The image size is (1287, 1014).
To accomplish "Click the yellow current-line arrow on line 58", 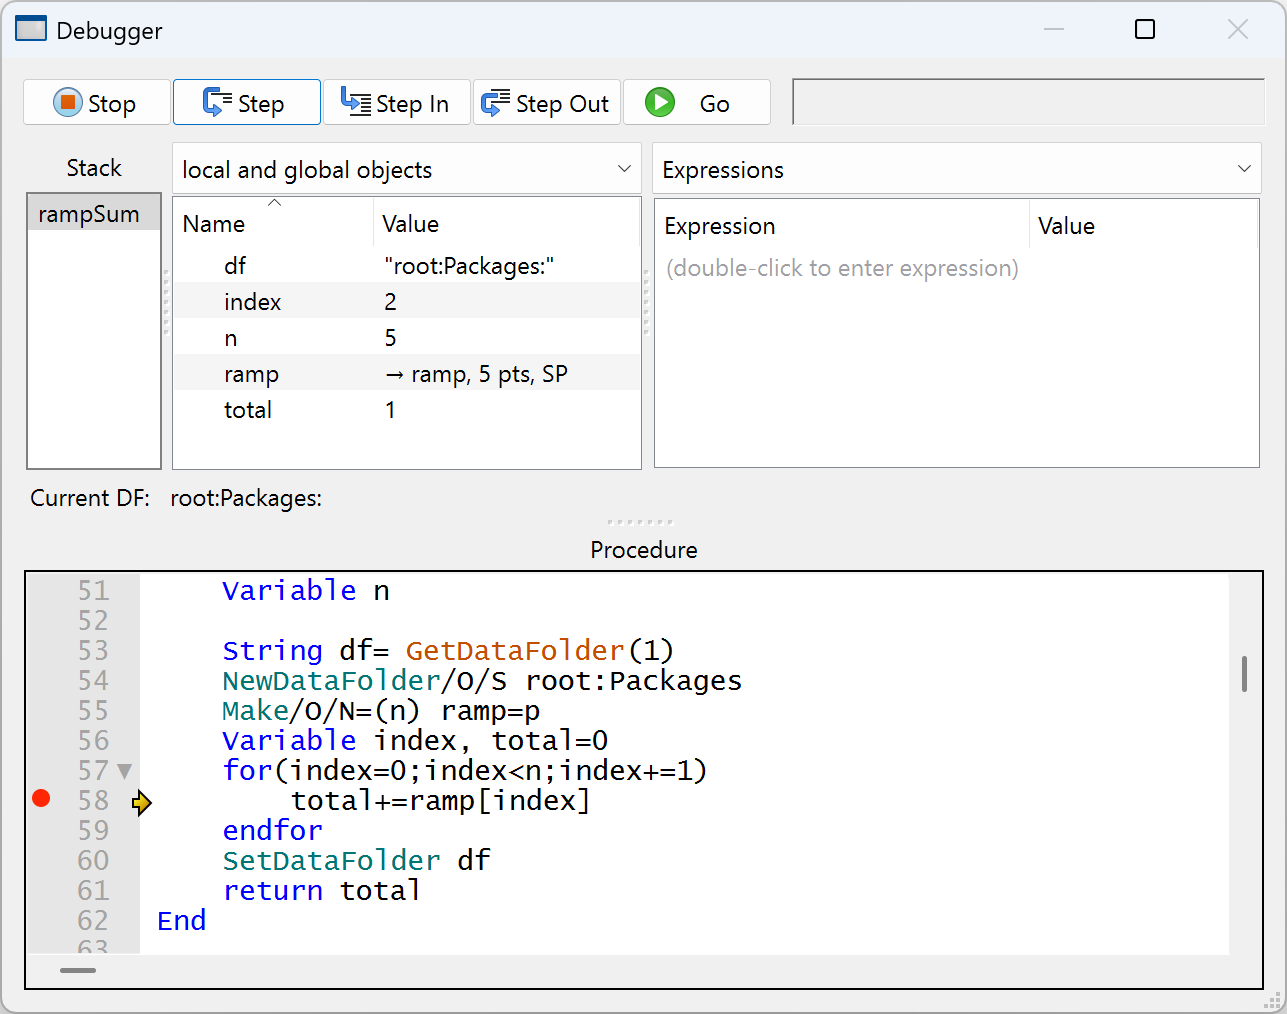I will click(x=142, y=802).
